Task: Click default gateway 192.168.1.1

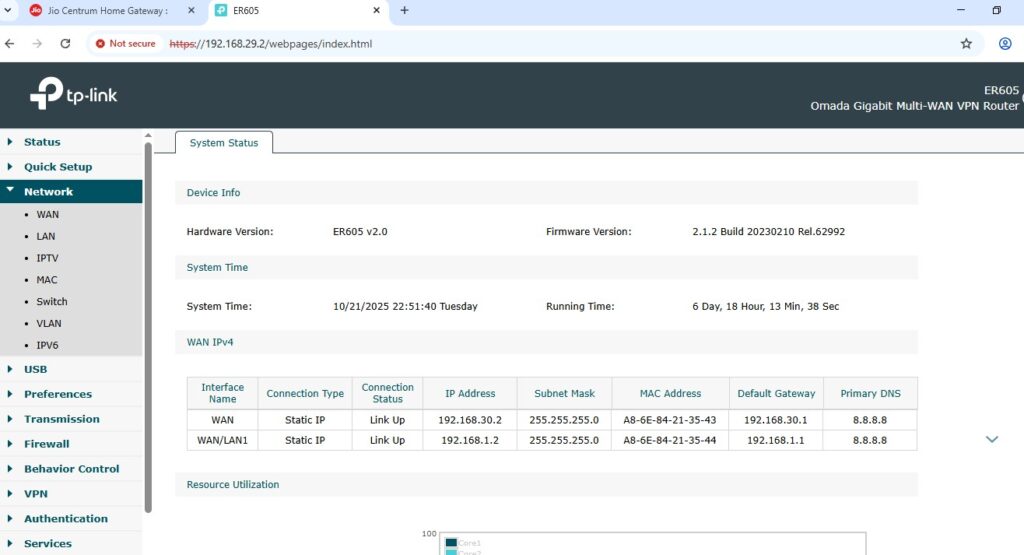Action: coord(775,440)
